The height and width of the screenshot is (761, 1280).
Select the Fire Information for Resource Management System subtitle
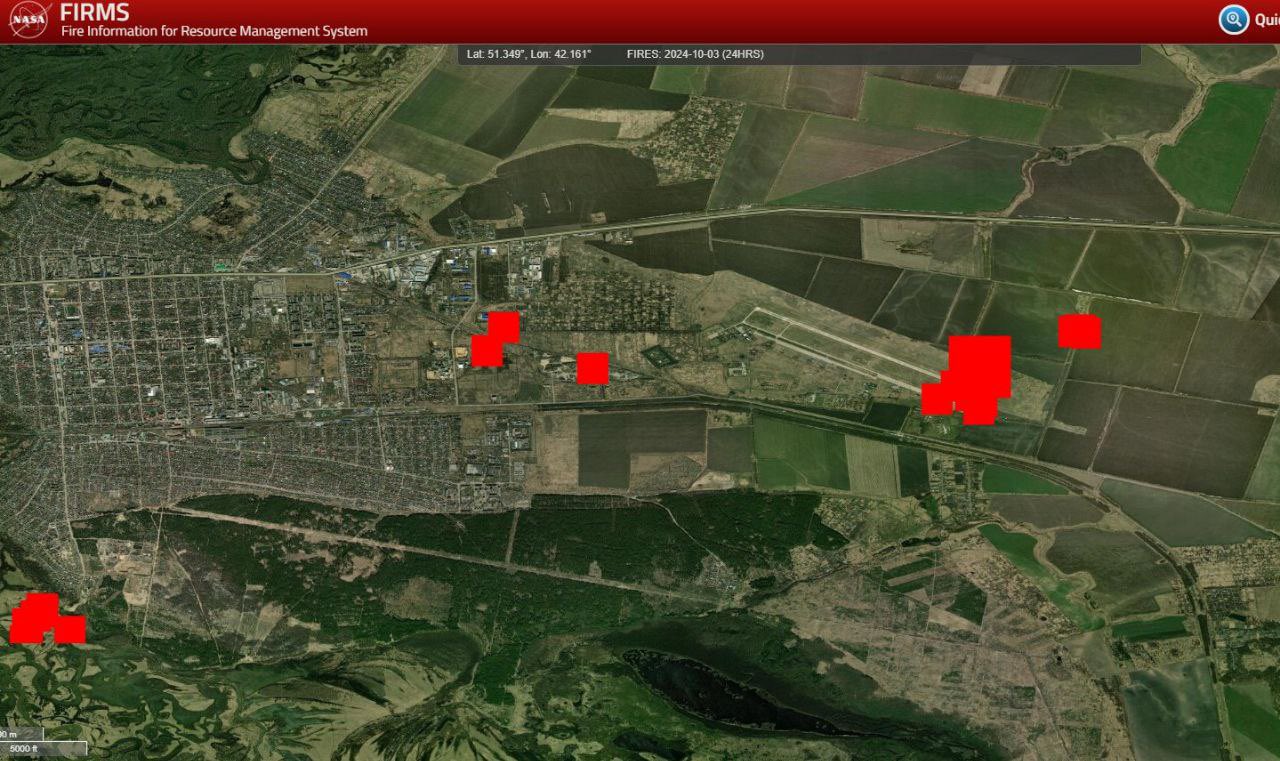pyautogui.click(x=214, y=31)
